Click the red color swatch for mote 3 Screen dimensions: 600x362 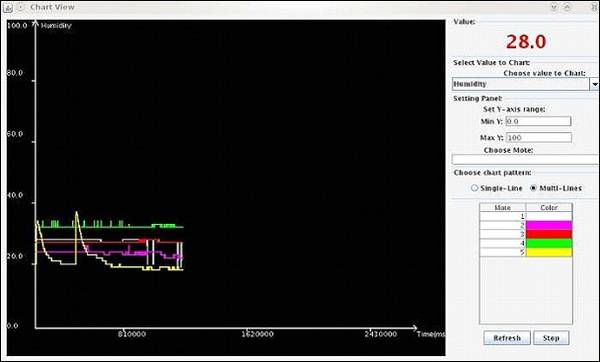pyautogui.click(x=549, y=234)
